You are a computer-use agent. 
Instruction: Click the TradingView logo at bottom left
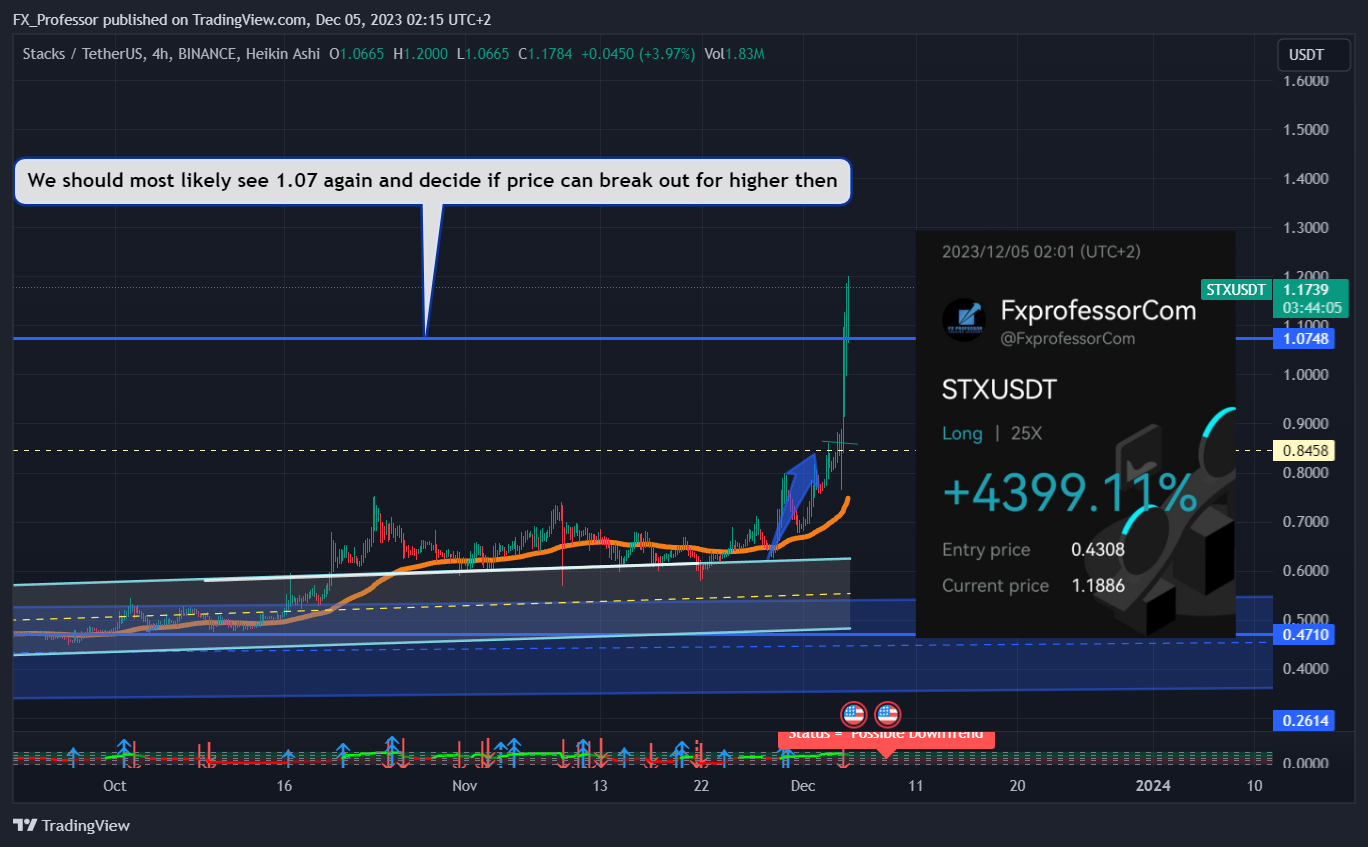click(71, 826)
